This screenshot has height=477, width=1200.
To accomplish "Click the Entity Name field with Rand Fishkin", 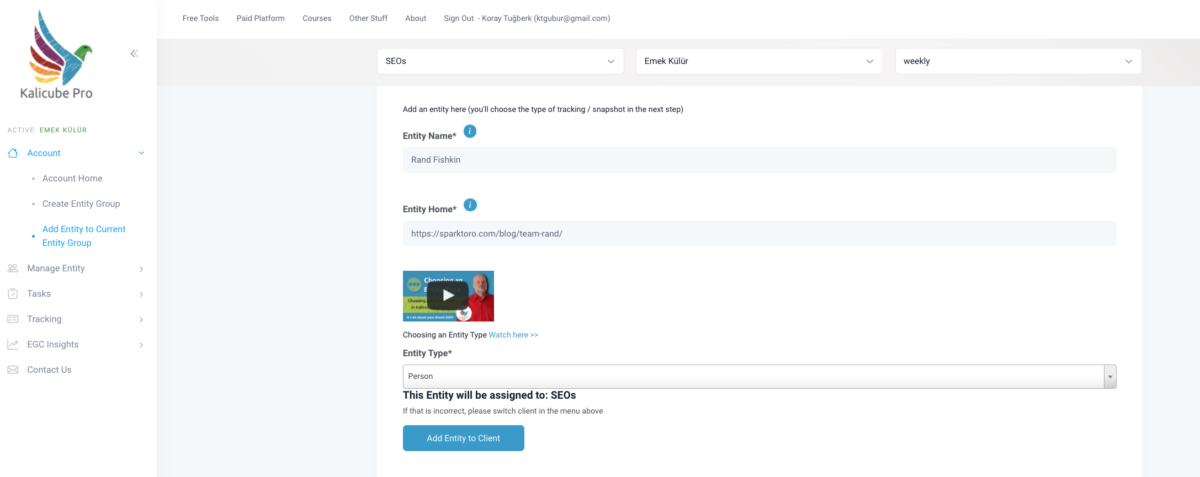I will click(759, 160).
